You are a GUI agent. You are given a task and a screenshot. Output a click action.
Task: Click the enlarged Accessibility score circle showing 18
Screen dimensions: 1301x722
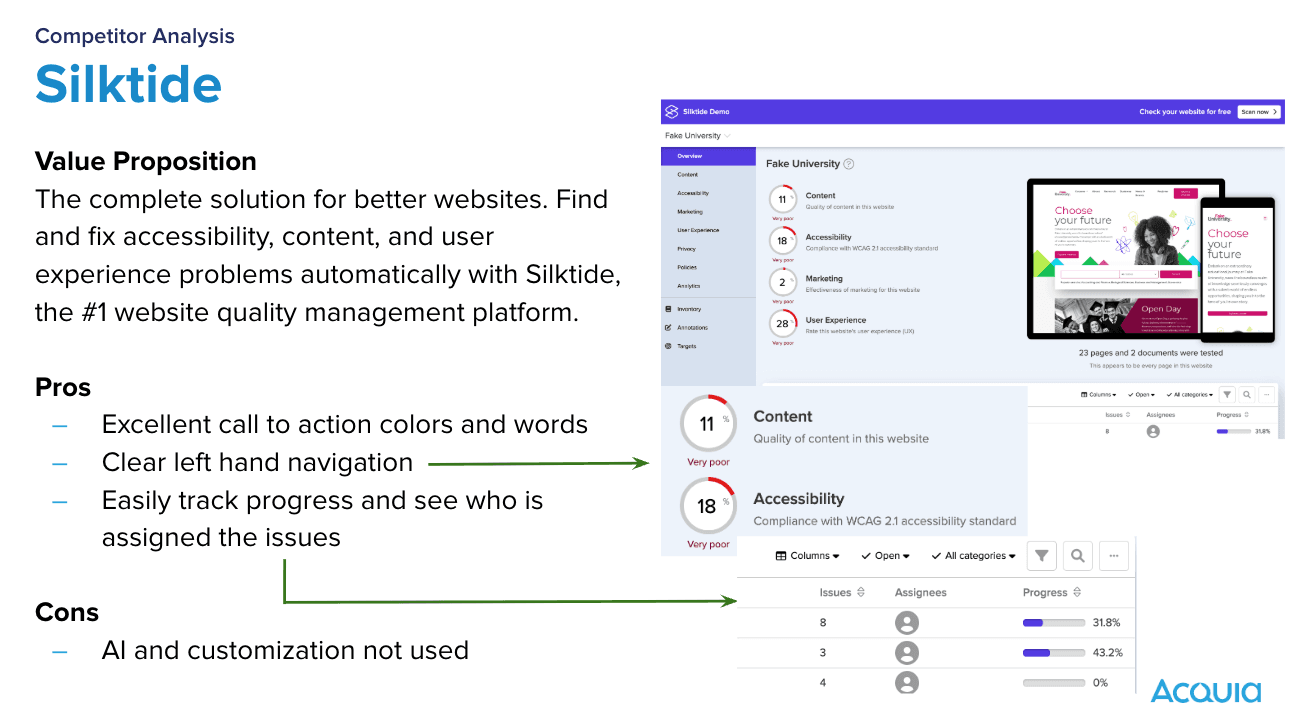[708, 506]
